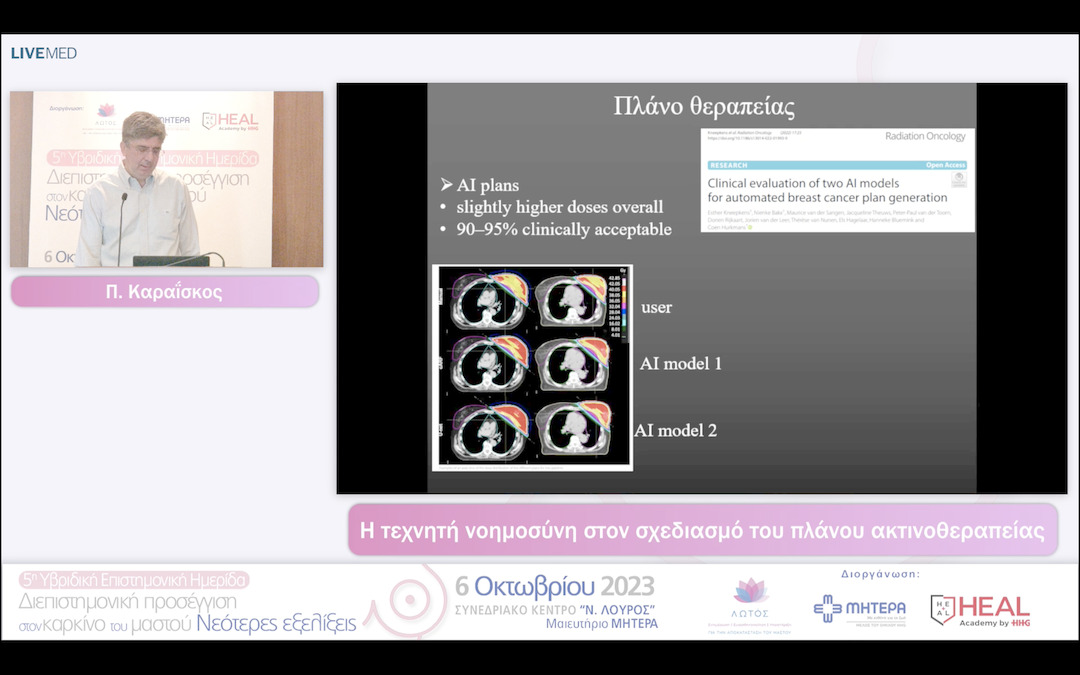Click the speaker name label Π. Καραΐσκος
The height and width of the screenshot is (675, 1080).
point(165,292)
